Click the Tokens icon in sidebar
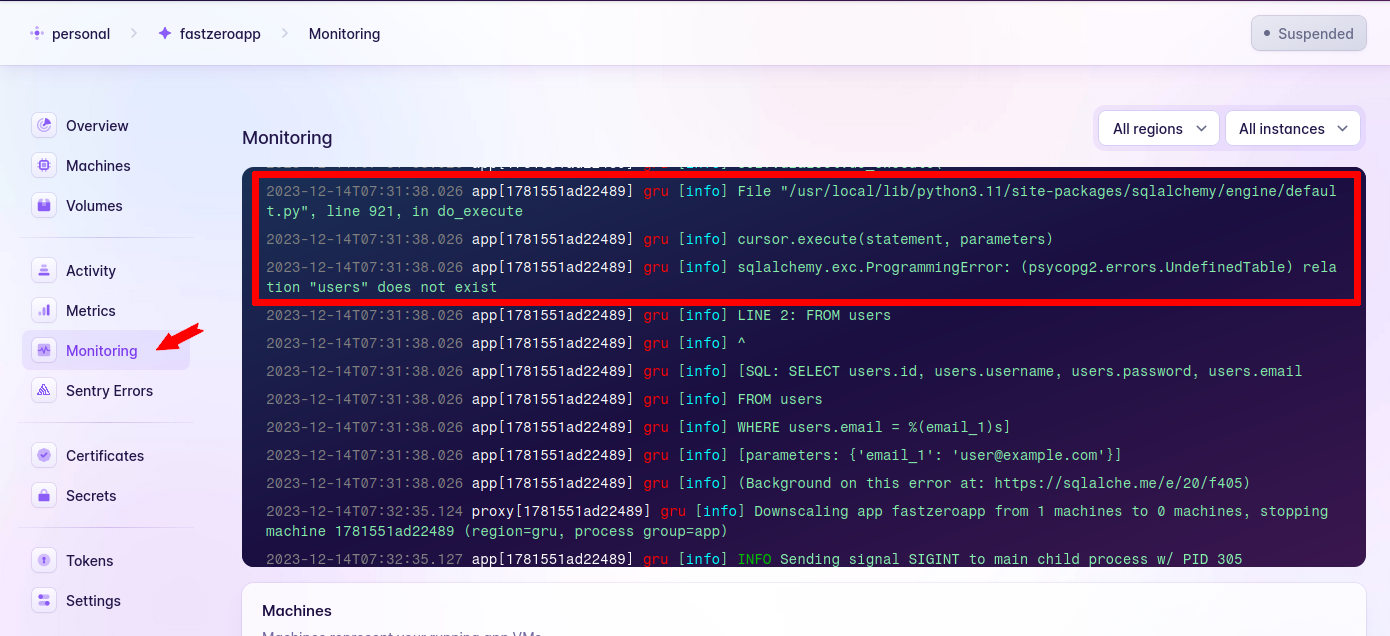This screenshot has height=636, width=1390. pyautogui.click(x=44, y=561)
